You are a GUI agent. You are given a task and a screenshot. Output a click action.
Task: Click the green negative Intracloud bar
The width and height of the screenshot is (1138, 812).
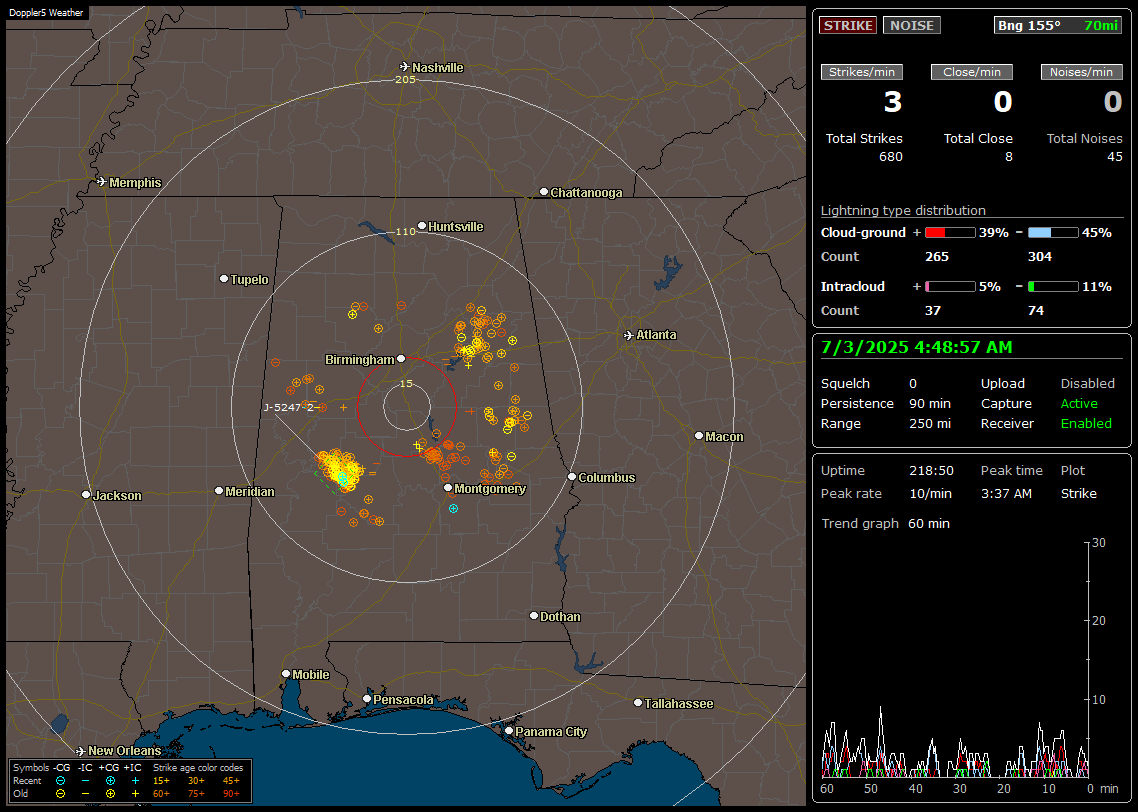(x=1053, y=287)
